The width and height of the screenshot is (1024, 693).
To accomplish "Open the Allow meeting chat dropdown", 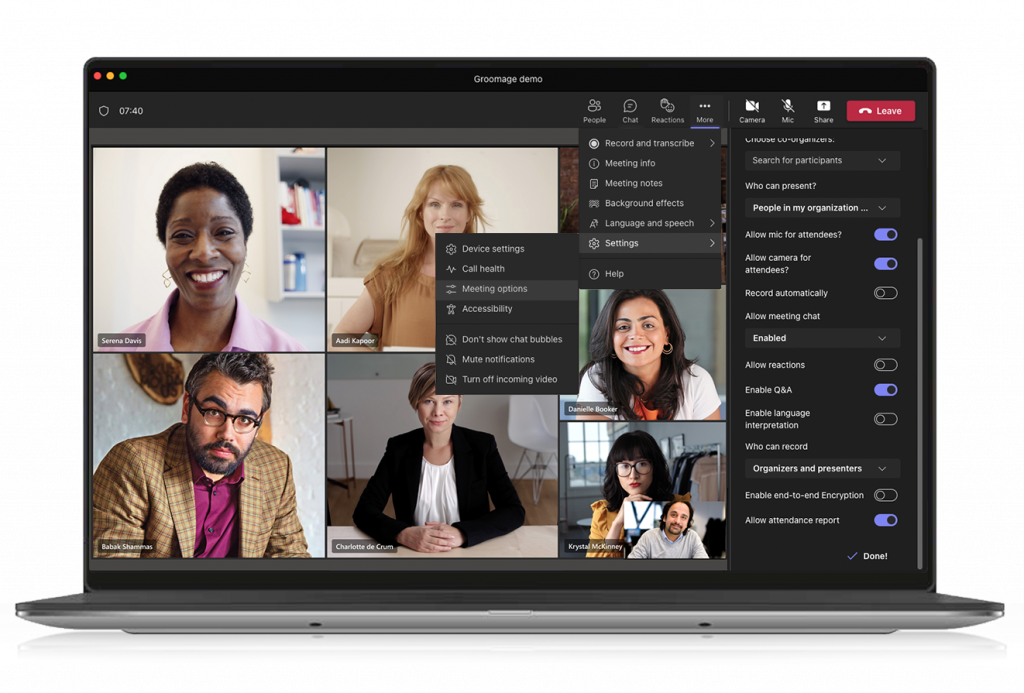I will tap(821, 338).
